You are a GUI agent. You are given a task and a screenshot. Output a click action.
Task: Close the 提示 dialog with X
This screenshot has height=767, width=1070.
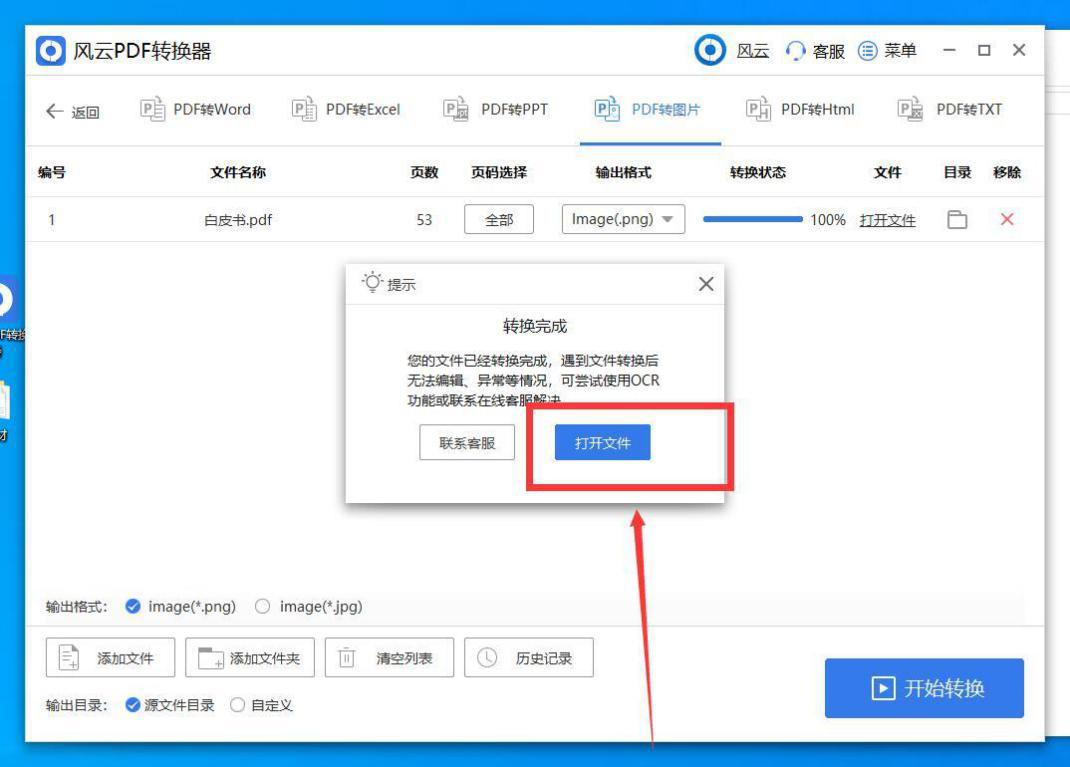[706, 284]
